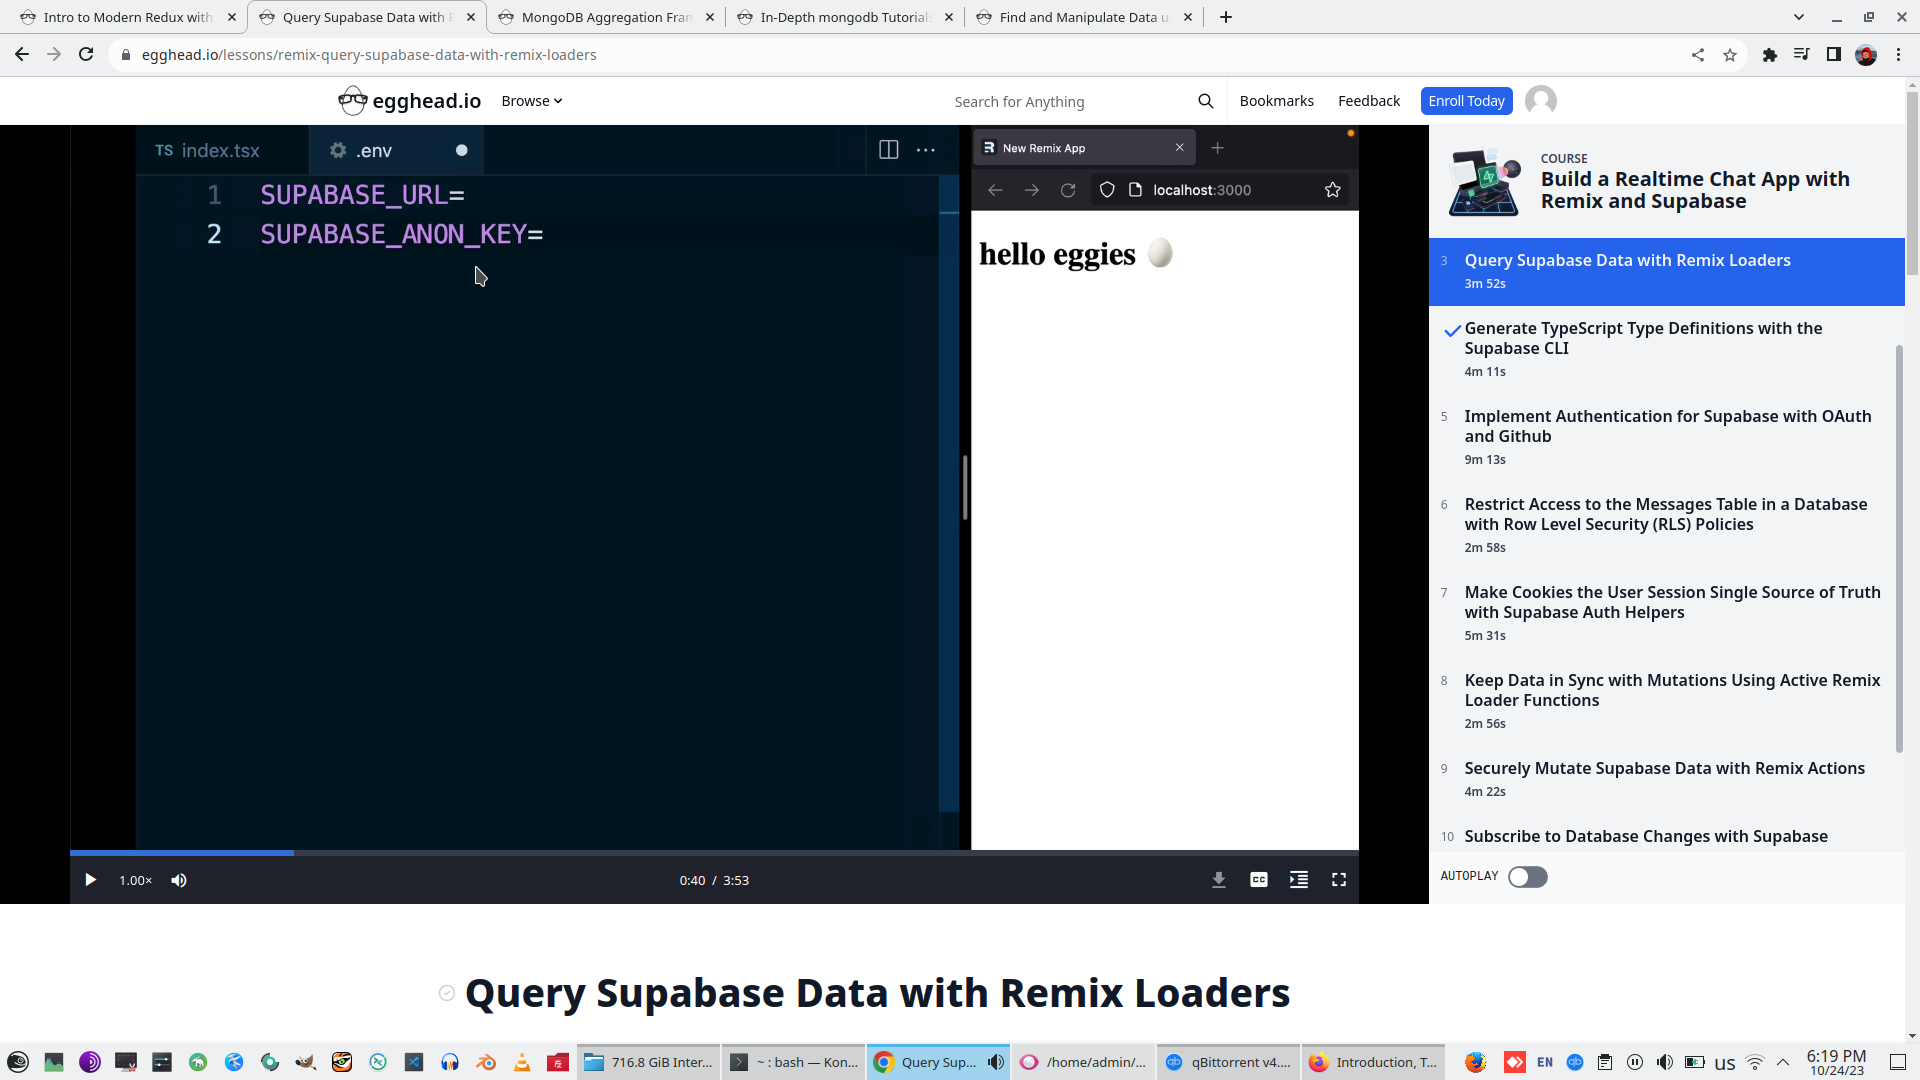Bookmark this page with star icon
Image resolution: width=1920 pixels, height=1080 pixels.
point(1729,55)
